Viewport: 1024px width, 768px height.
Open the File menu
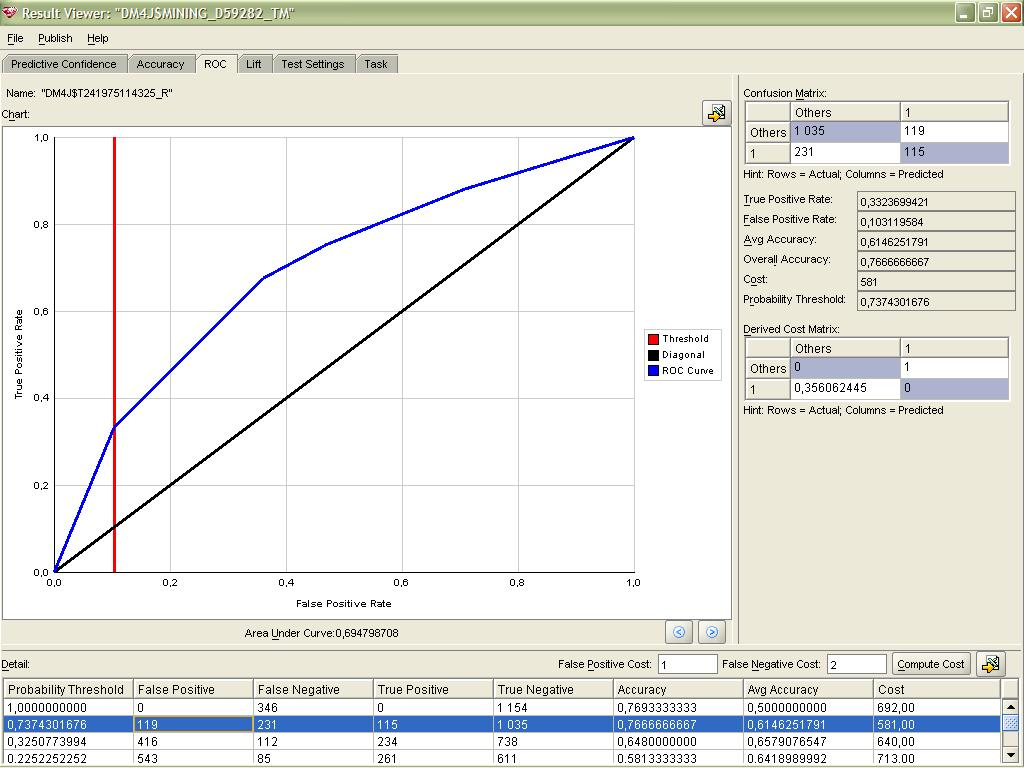[15, 39]
